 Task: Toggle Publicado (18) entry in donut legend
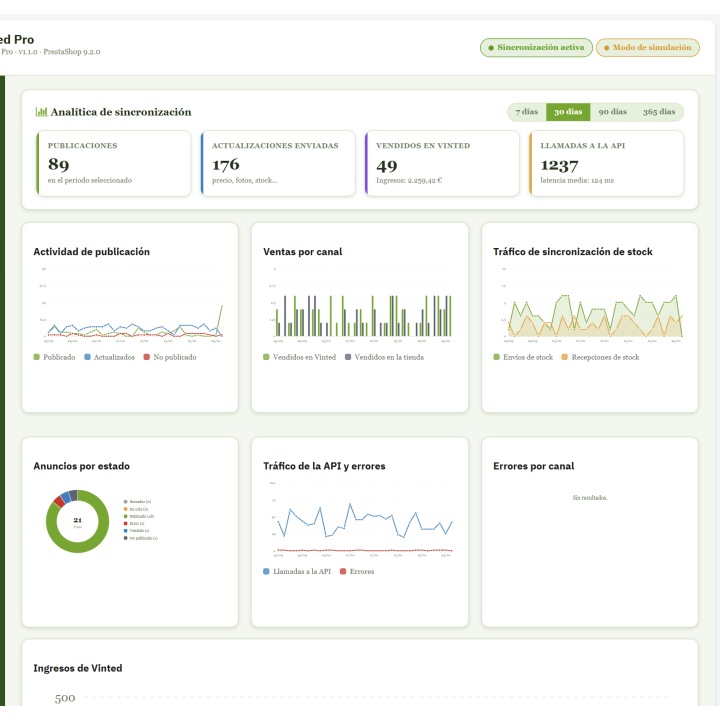tap(139, 517)
